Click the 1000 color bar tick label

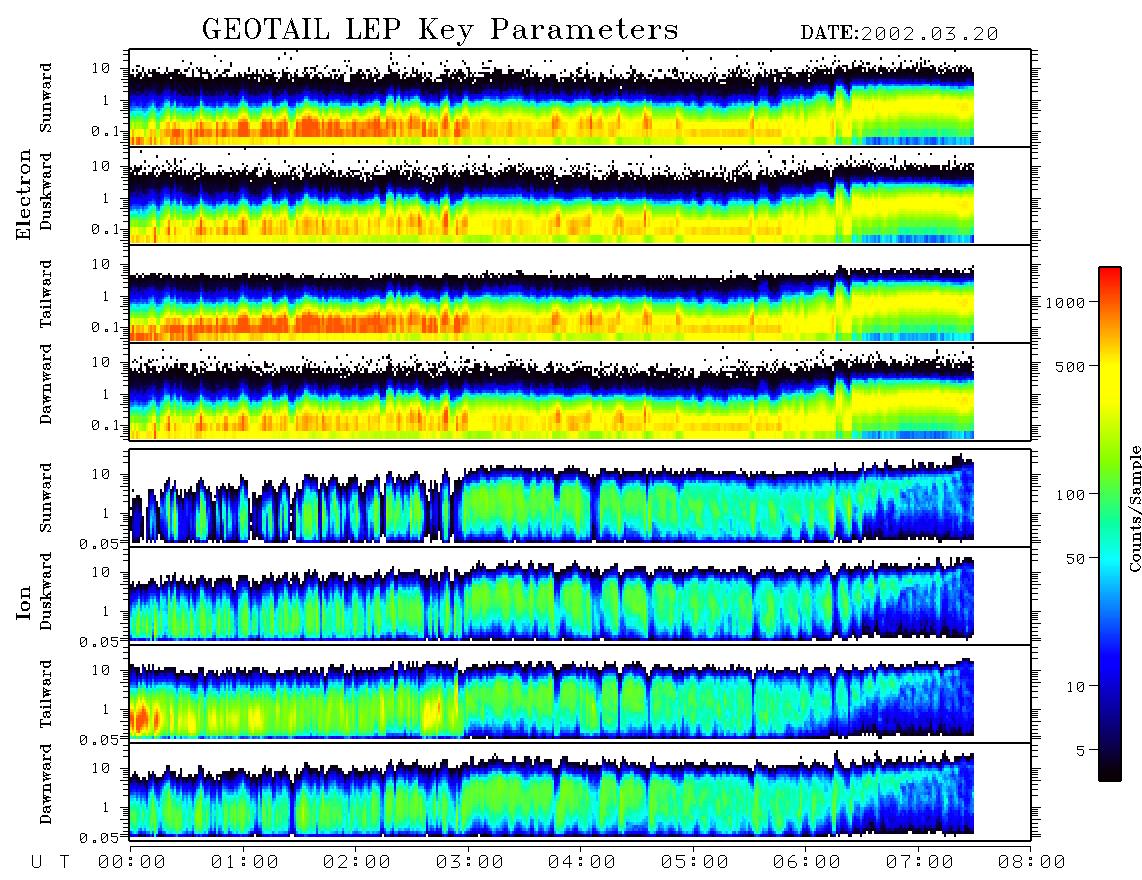click(x=1066, y=302)
